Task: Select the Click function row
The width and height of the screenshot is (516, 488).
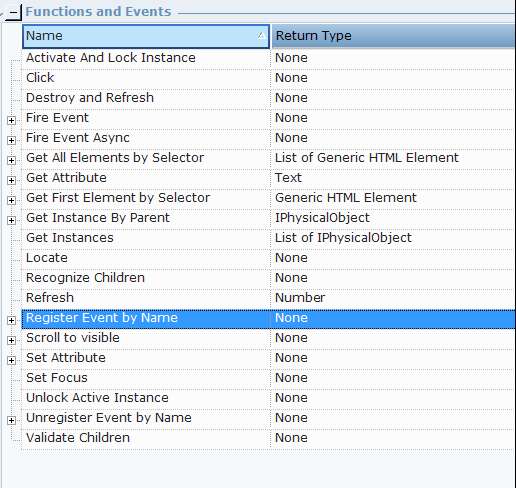Action: [x=268, y=78]
